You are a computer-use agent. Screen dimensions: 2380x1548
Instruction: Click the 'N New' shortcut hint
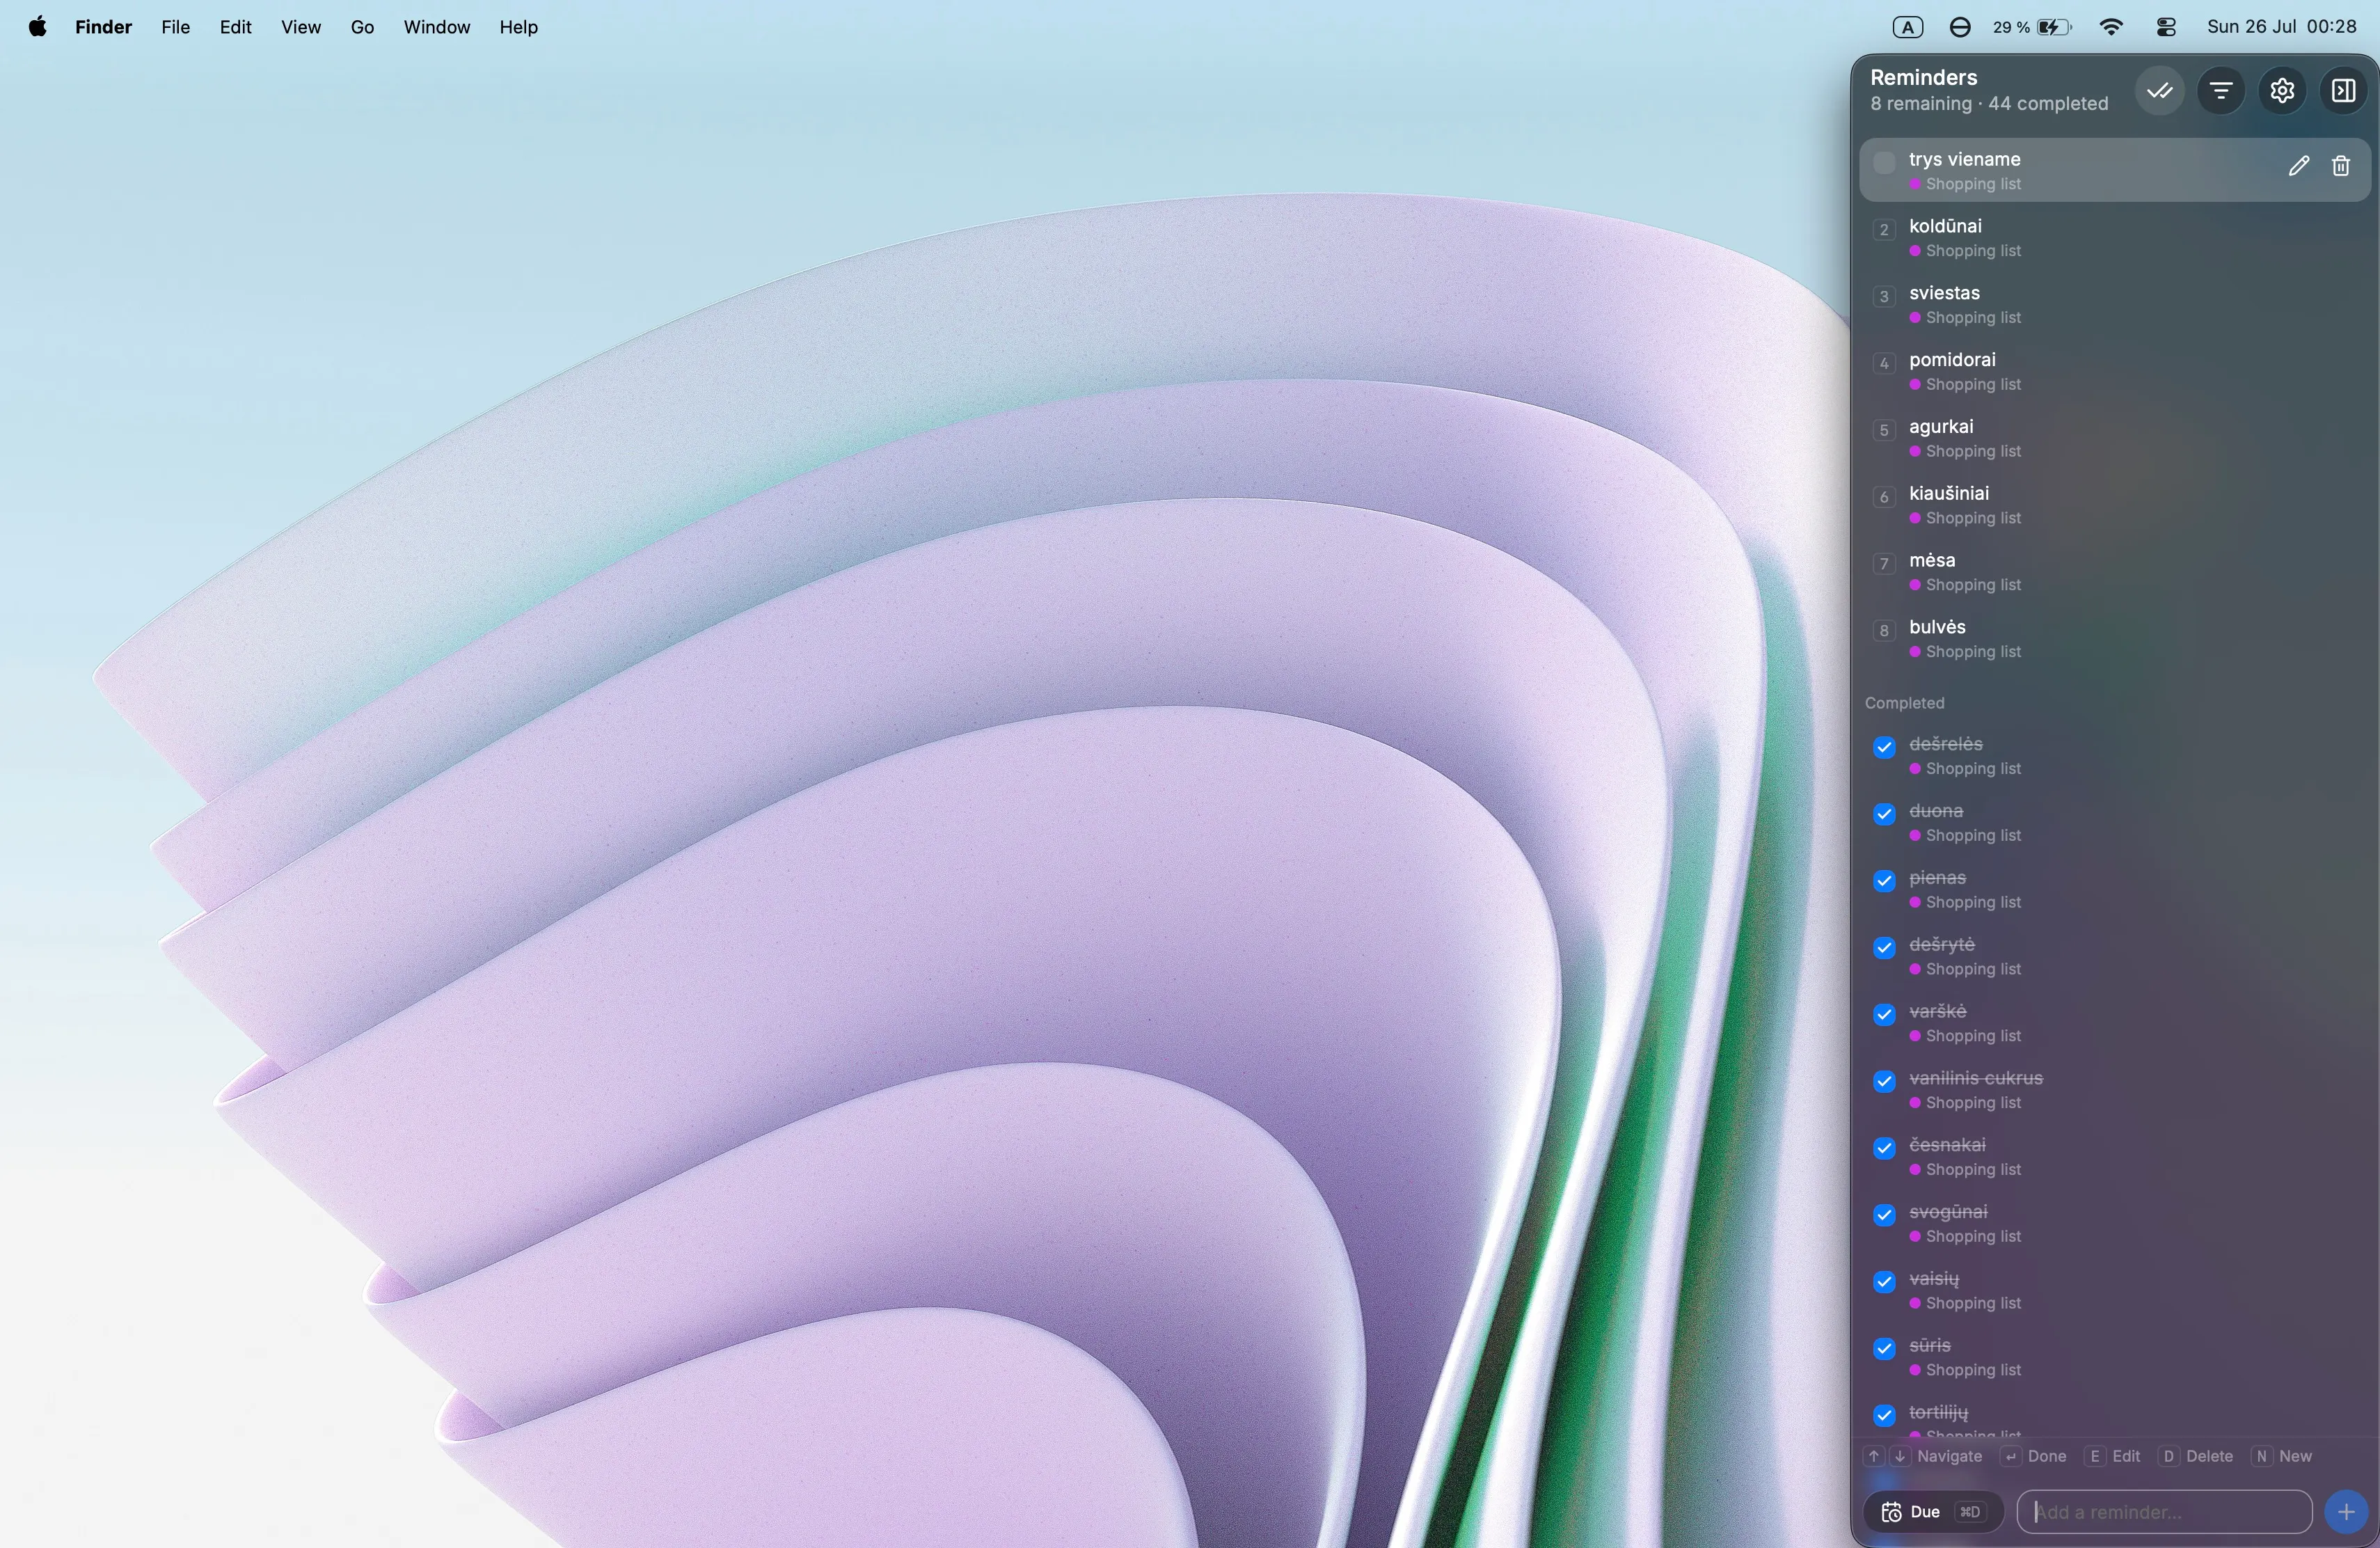[2282, 1457]
